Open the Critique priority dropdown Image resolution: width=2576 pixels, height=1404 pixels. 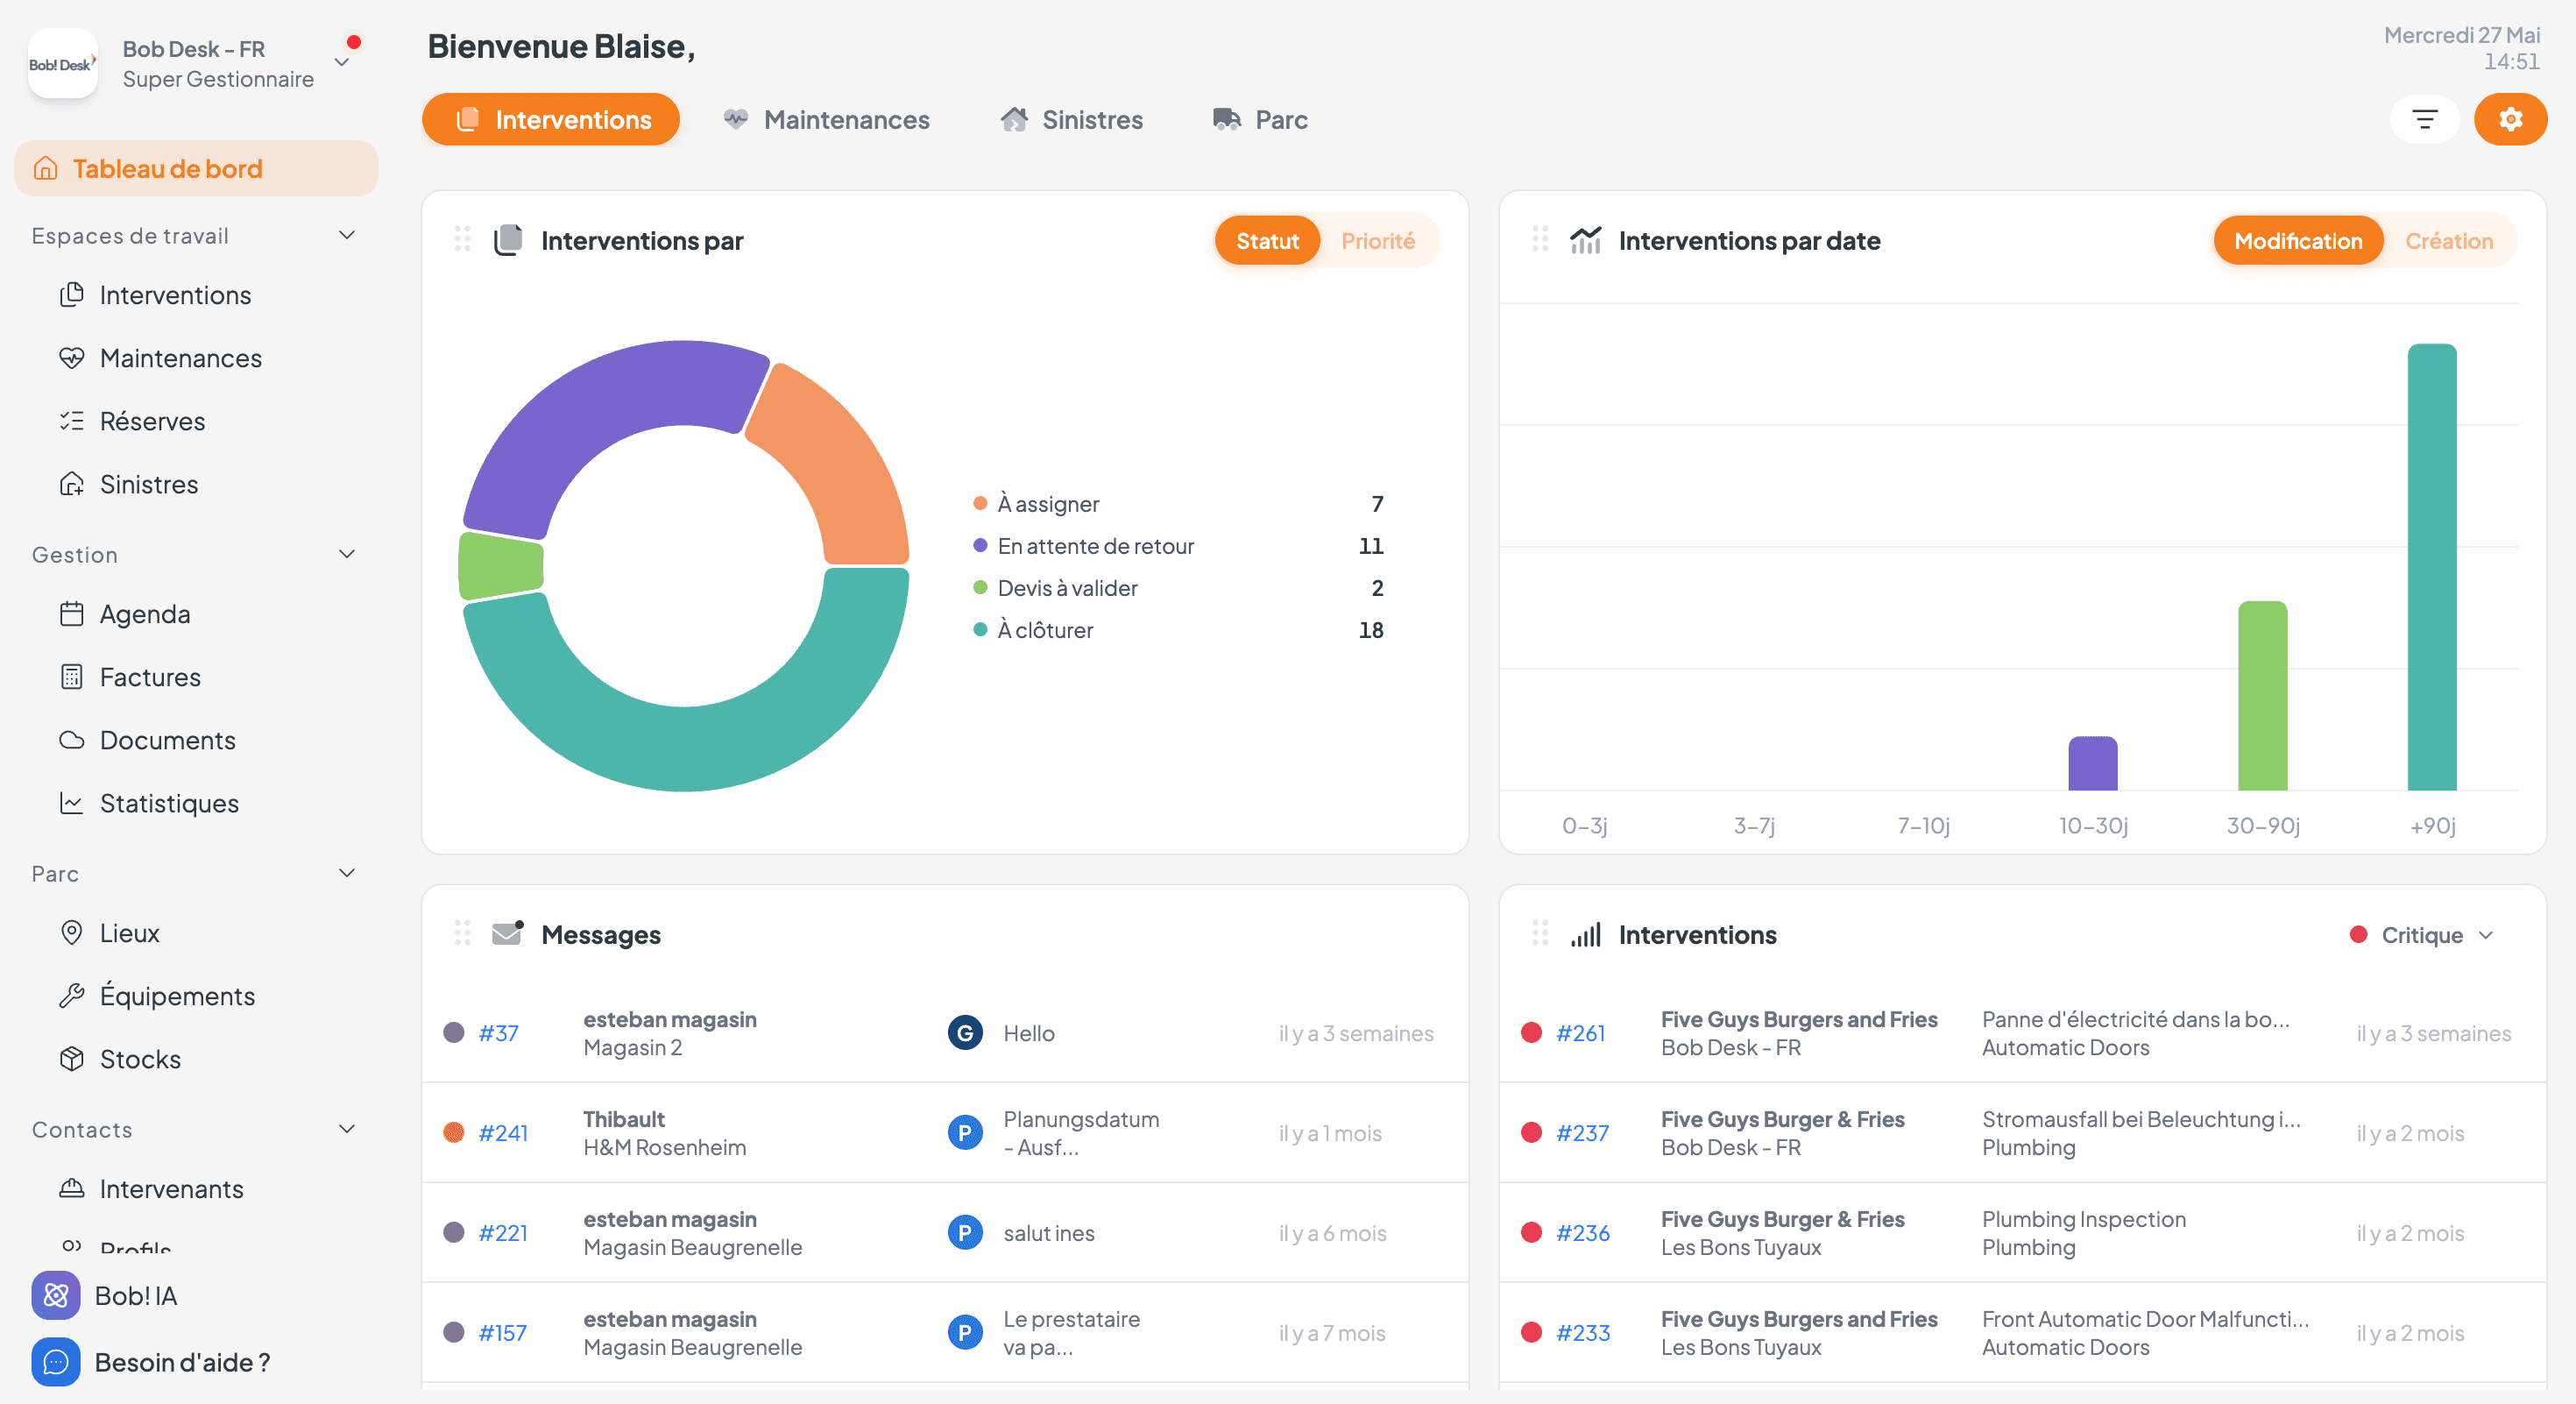pos(2422,935)
